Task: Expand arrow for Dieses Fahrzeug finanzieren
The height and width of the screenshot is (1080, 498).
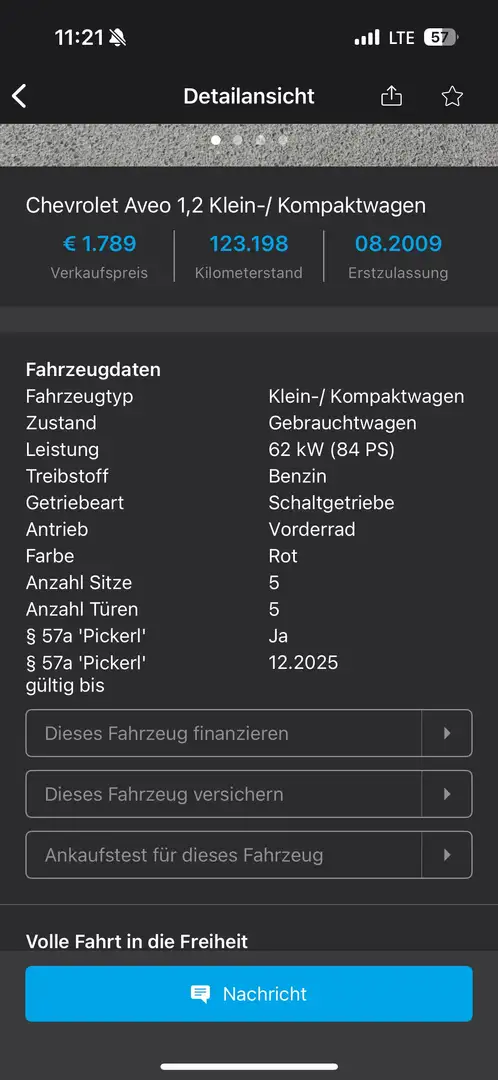Action: coord(447,733)
